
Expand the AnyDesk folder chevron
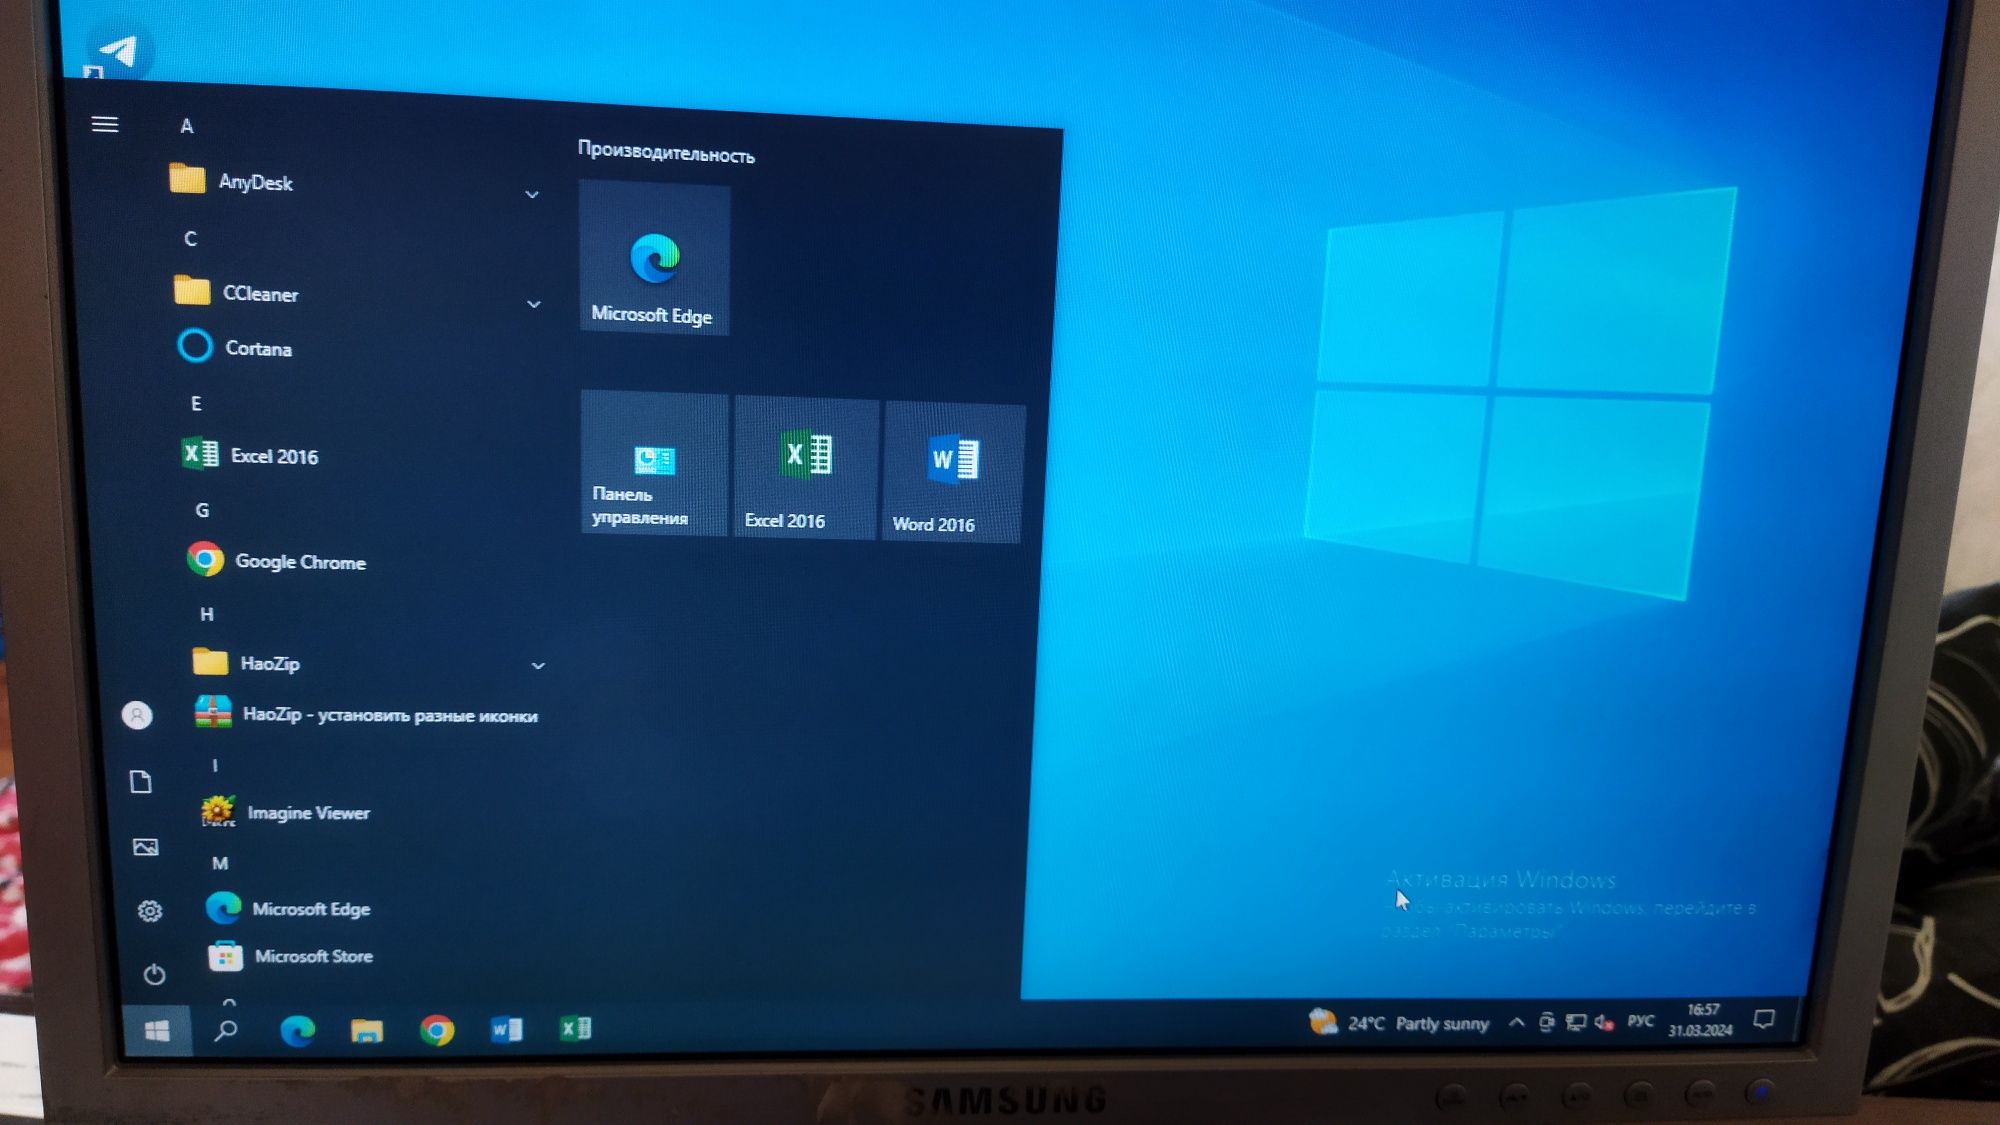click(x=532, y=194)
